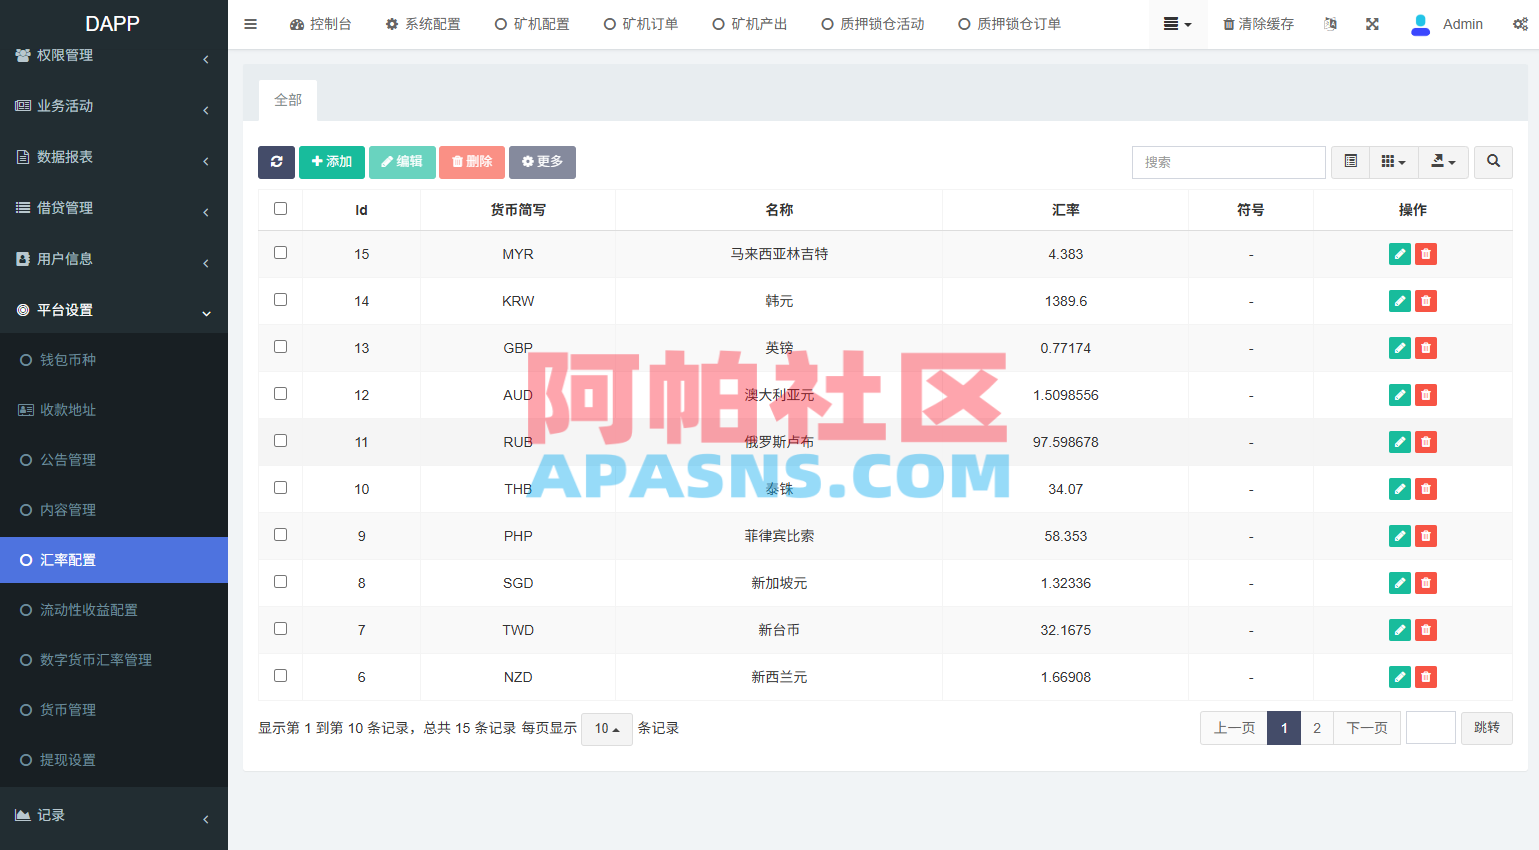This screenshot has width=1539, height=850.
Task: Select the 全部 tab
Action: 288,100
